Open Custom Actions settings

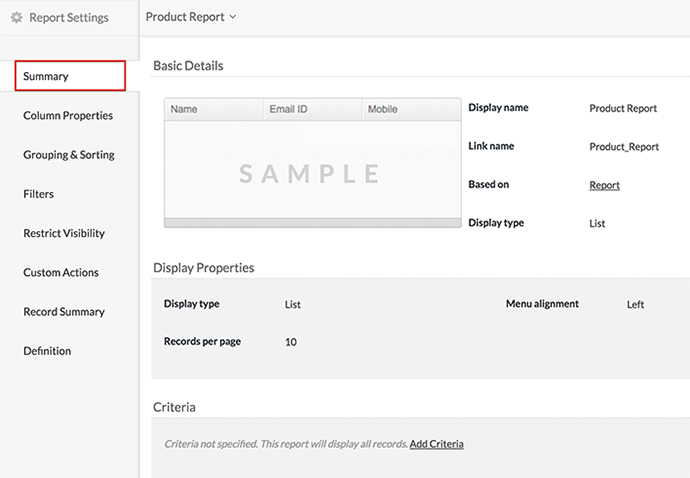pyautogui.click(x=60, y=272)
